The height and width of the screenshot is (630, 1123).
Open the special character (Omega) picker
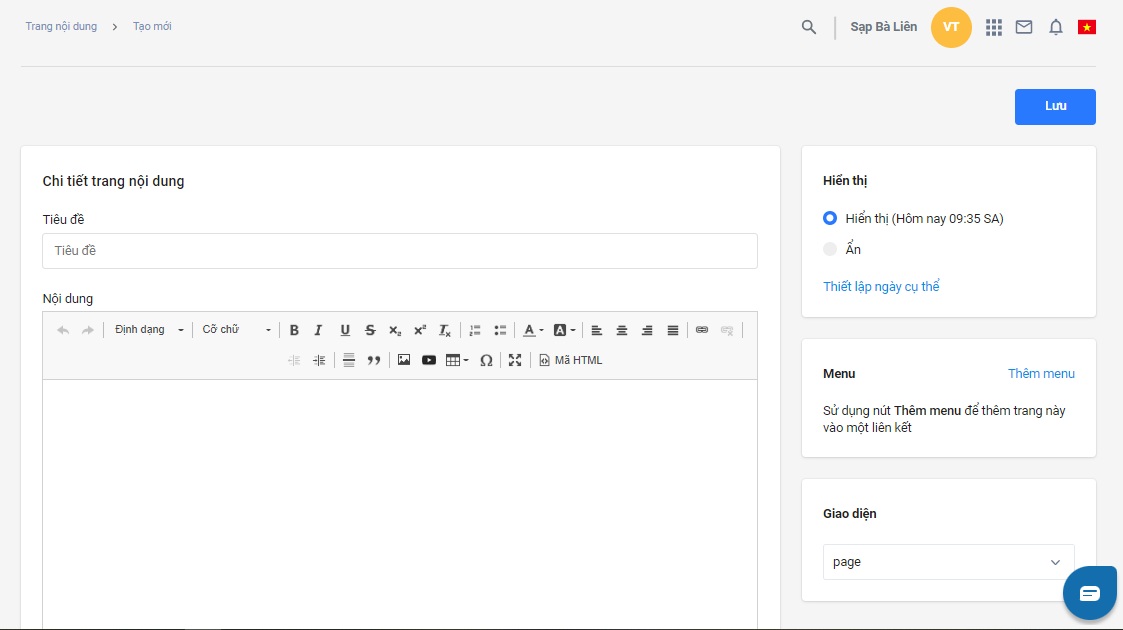[486, 360]
